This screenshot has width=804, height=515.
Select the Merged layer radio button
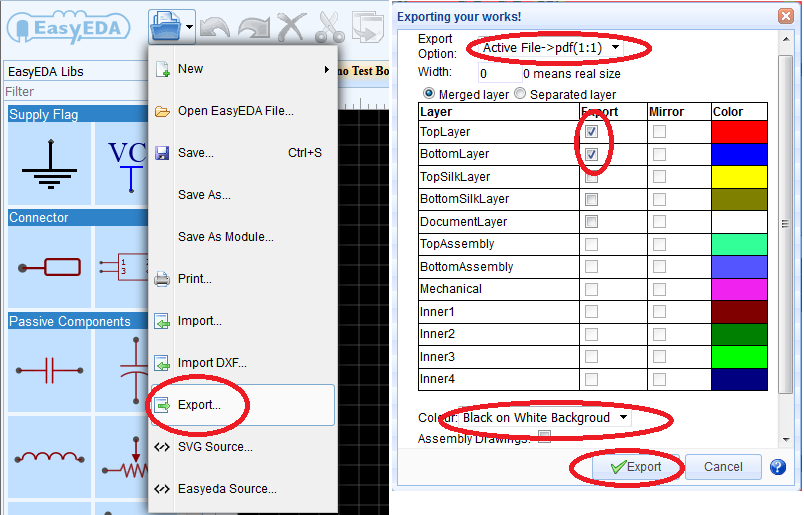429,94
